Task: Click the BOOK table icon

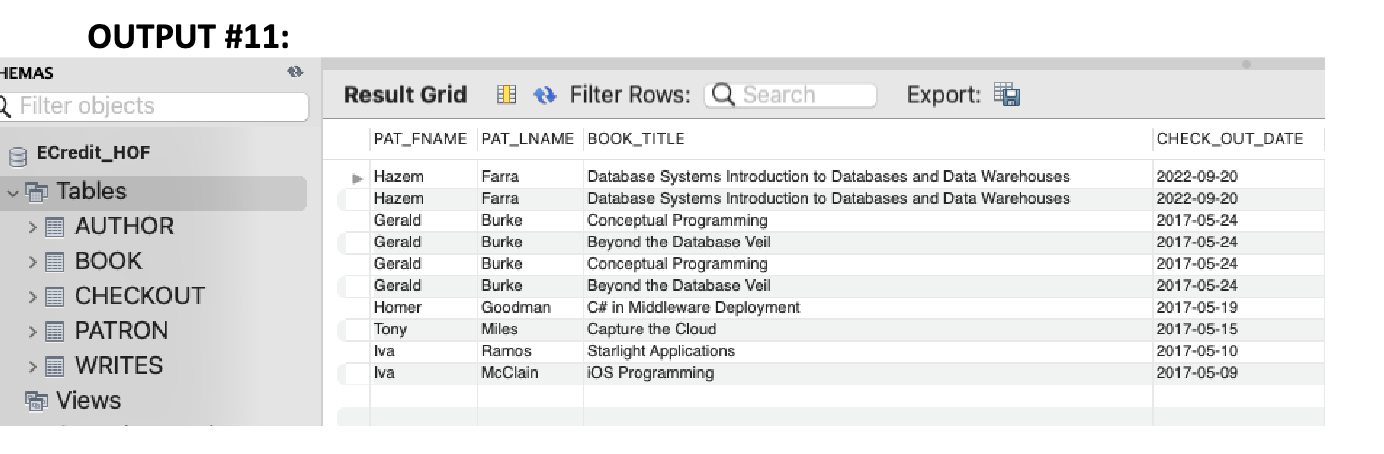Action: click(x=56, y=261)
